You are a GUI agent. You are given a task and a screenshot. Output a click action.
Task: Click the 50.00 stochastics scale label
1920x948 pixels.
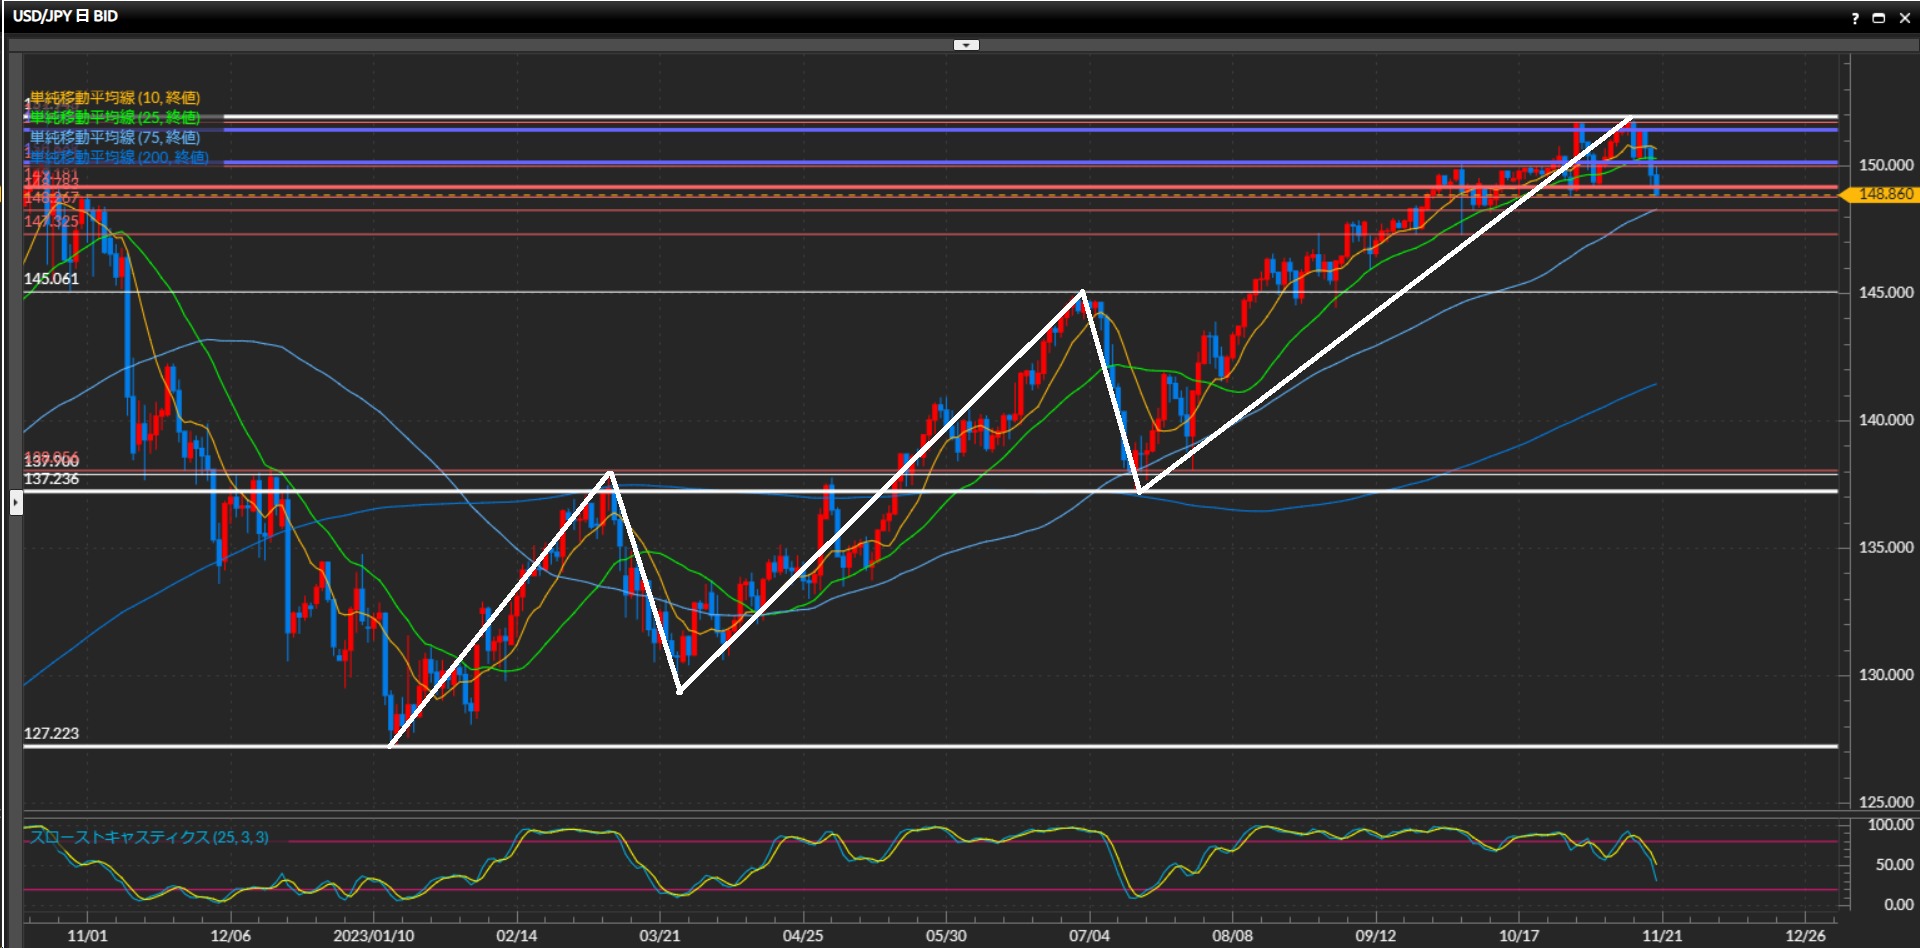1893,865
